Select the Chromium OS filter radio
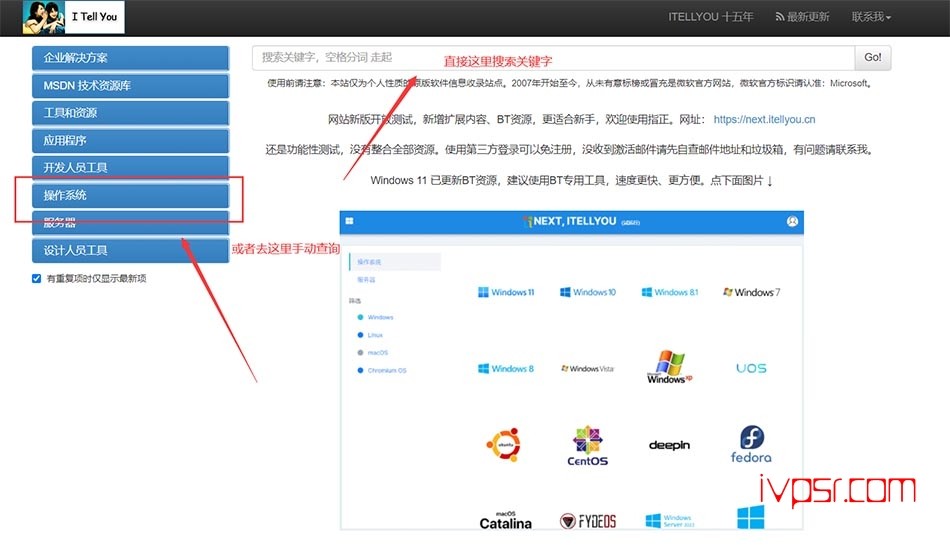The image size is (950, 545). click(360, 370)
